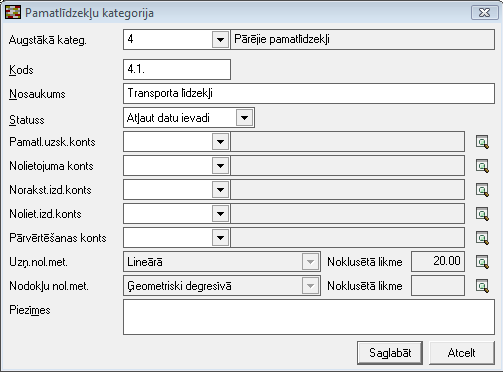This screenshot has height=373, width=503.
Task: Open the Statuss dropdown list
Action: click(244, 118)
